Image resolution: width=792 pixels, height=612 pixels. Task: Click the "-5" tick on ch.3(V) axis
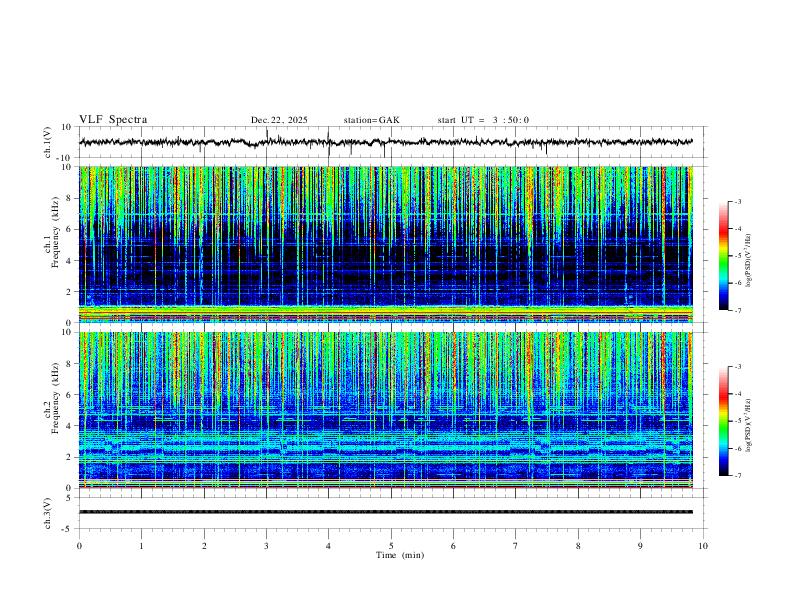coord(68,529)
